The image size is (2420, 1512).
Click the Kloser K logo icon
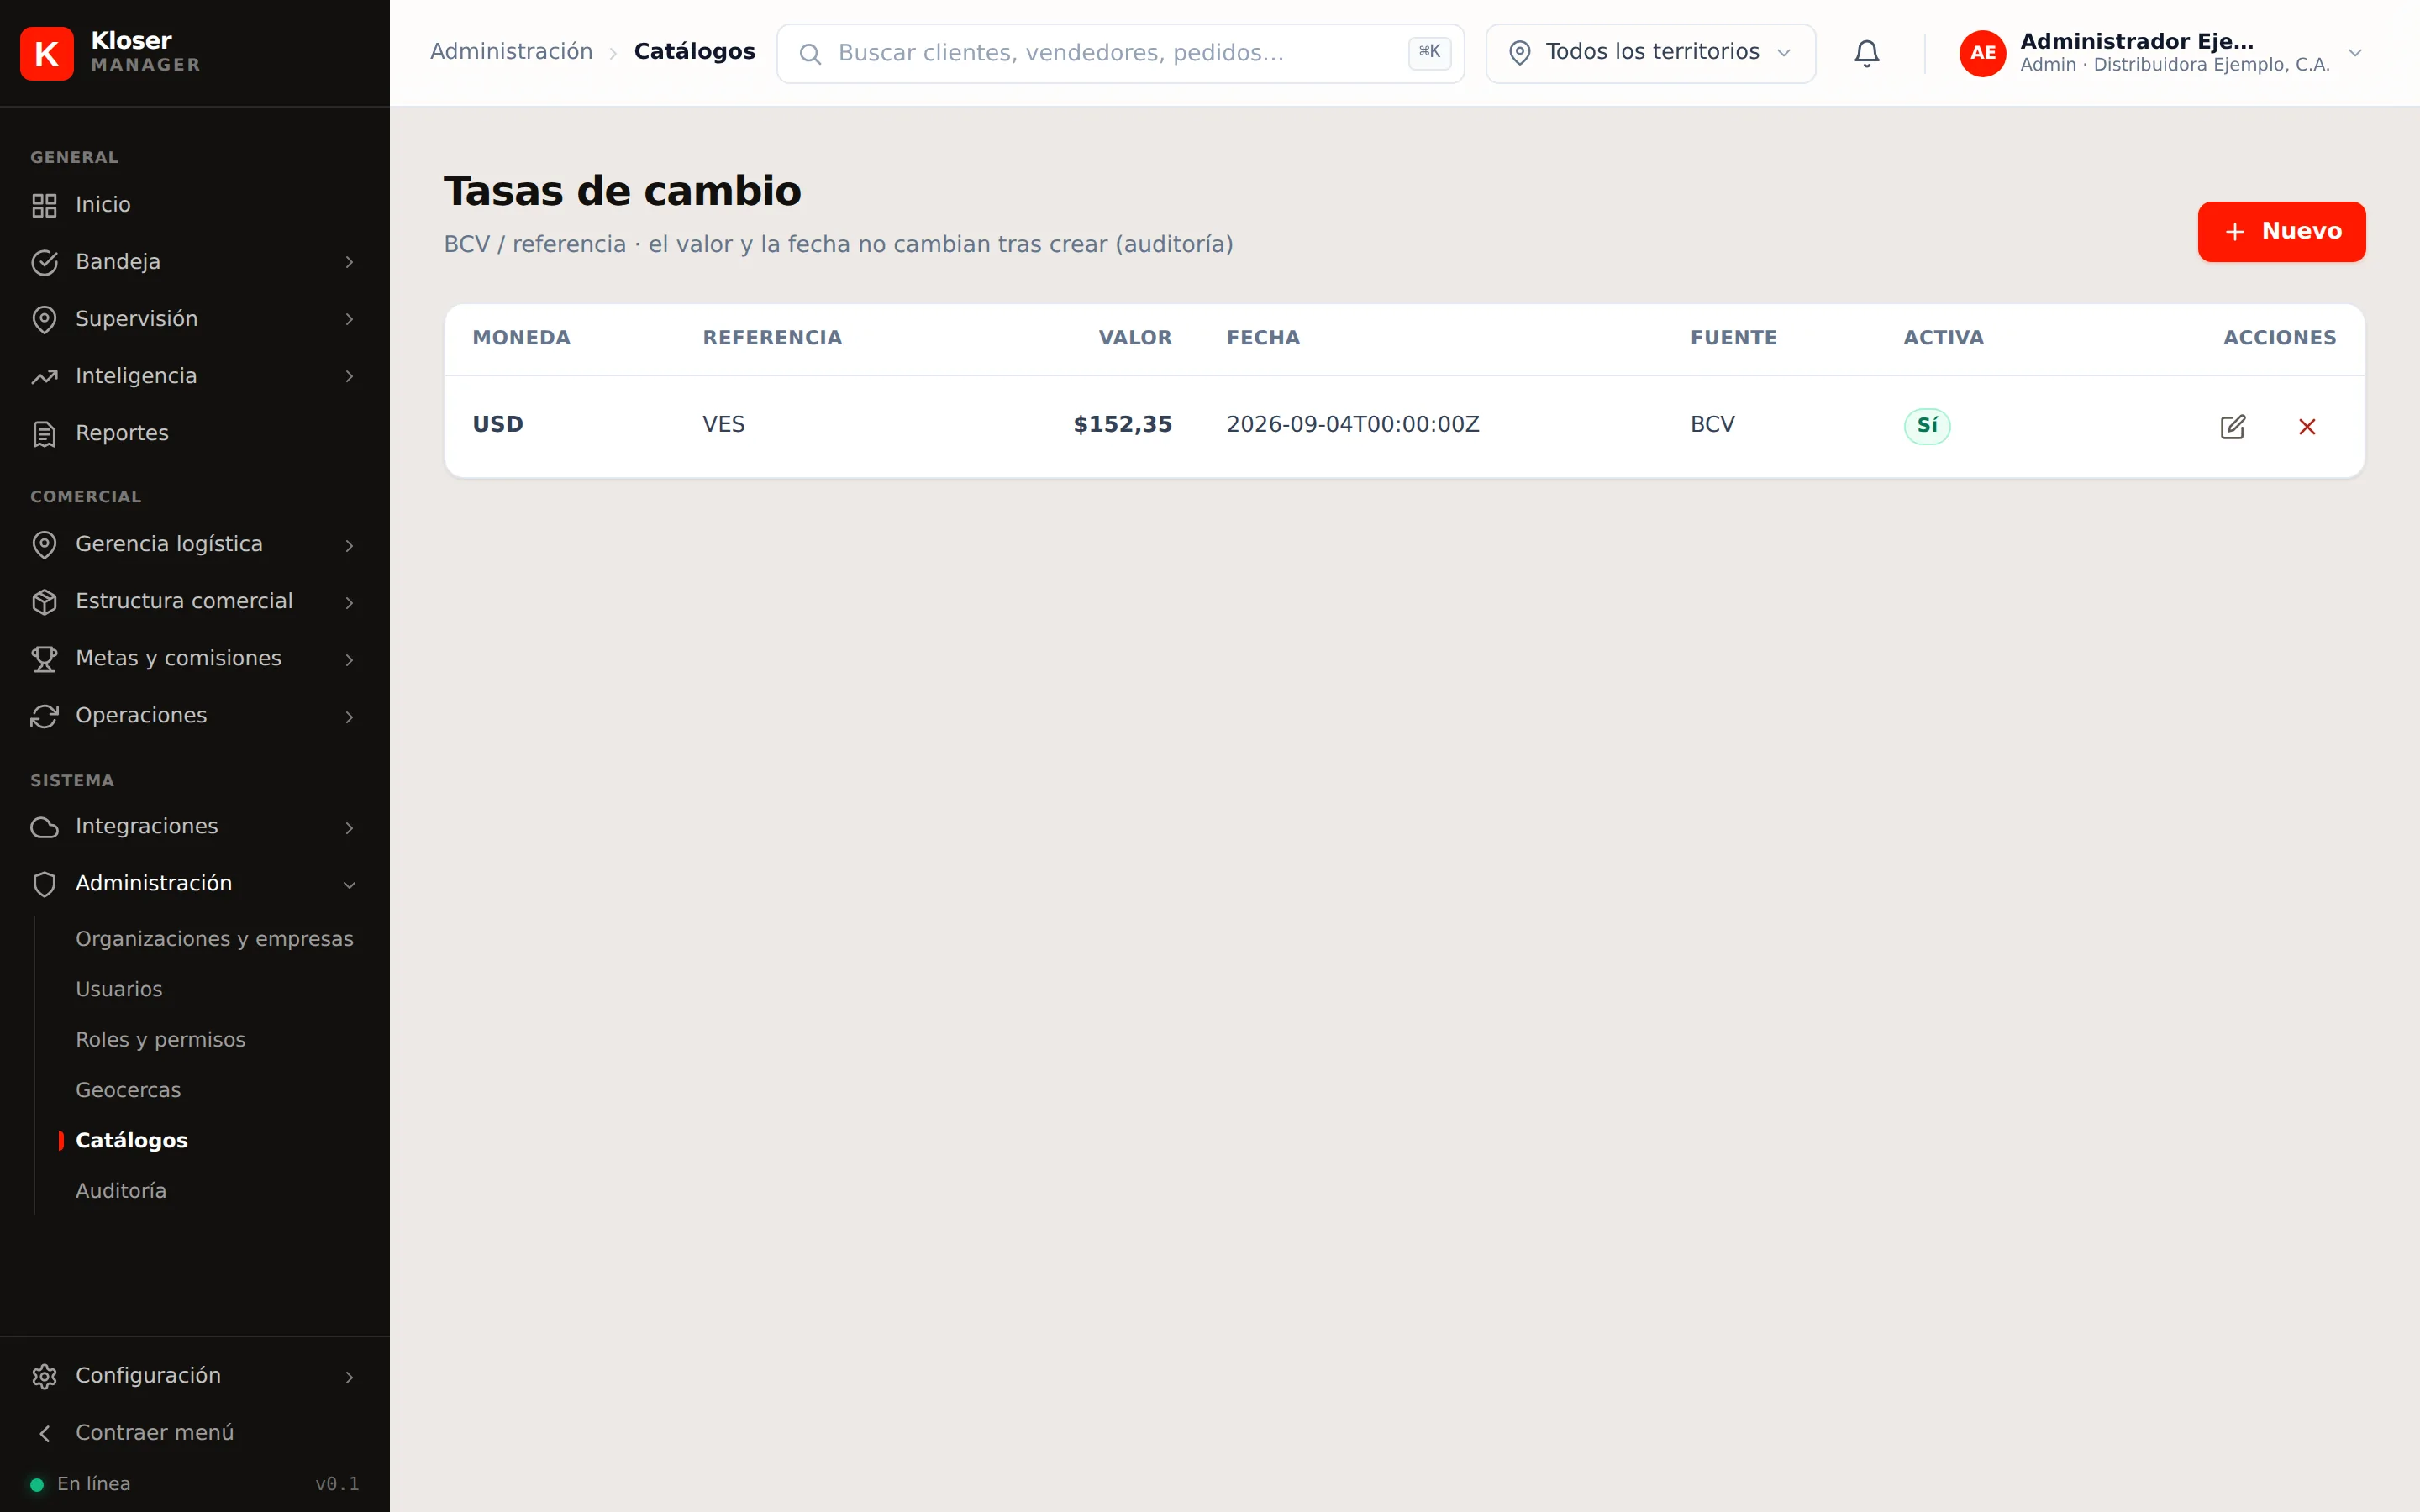click(x=46, y=53)
